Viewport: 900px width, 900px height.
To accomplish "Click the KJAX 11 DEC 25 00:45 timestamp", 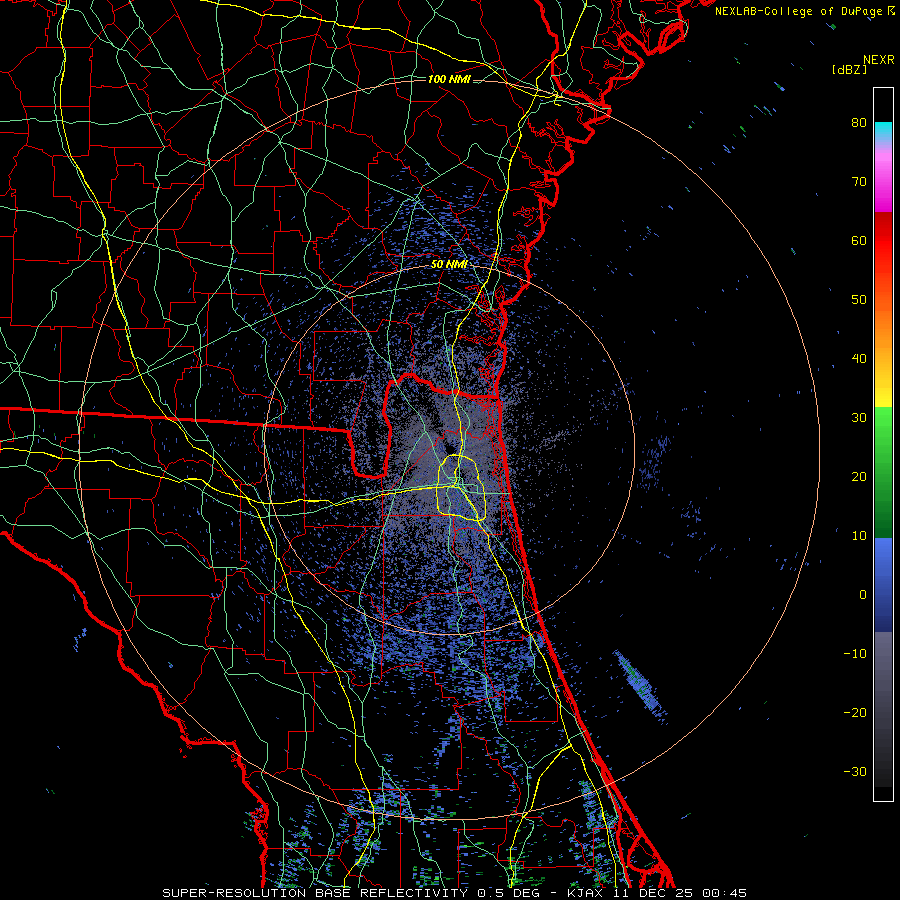I will click(x=657, y=893).
